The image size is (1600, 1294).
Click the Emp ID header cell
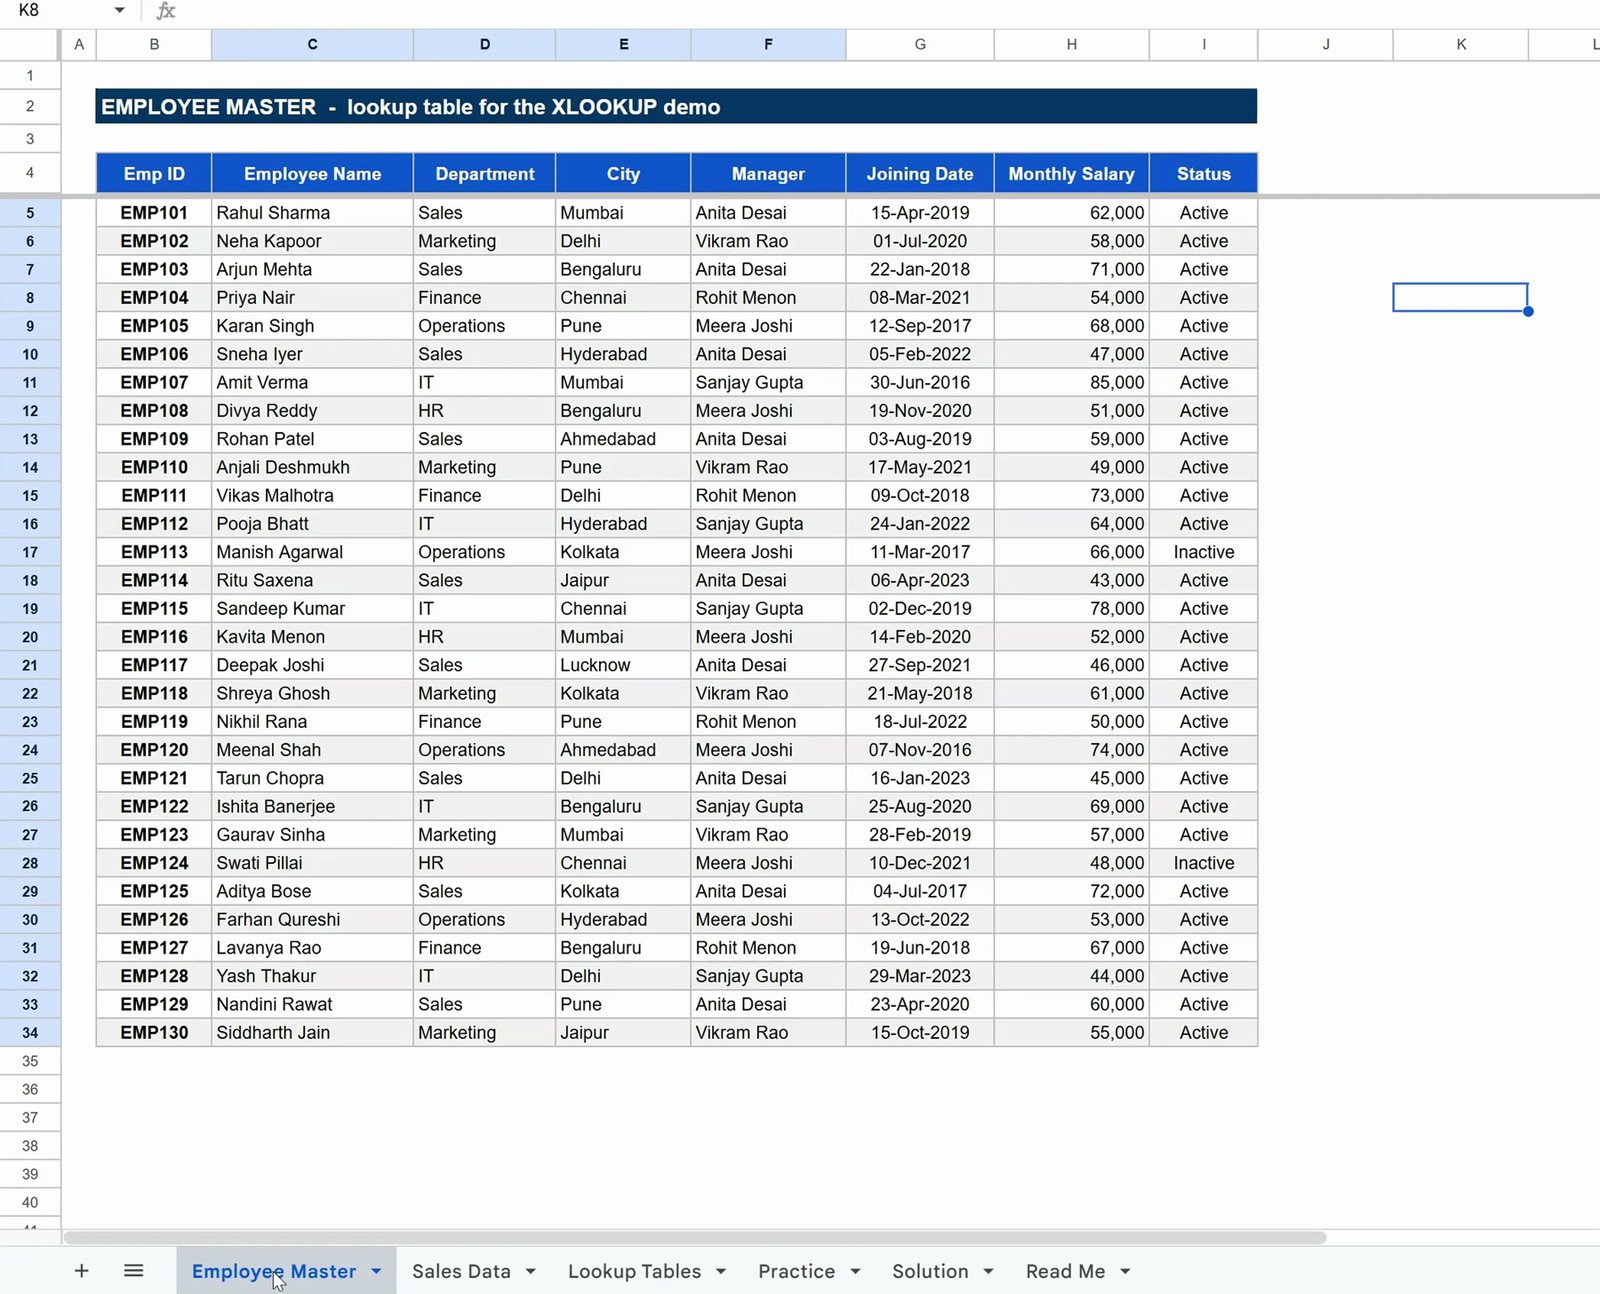[x=154, y=173]
